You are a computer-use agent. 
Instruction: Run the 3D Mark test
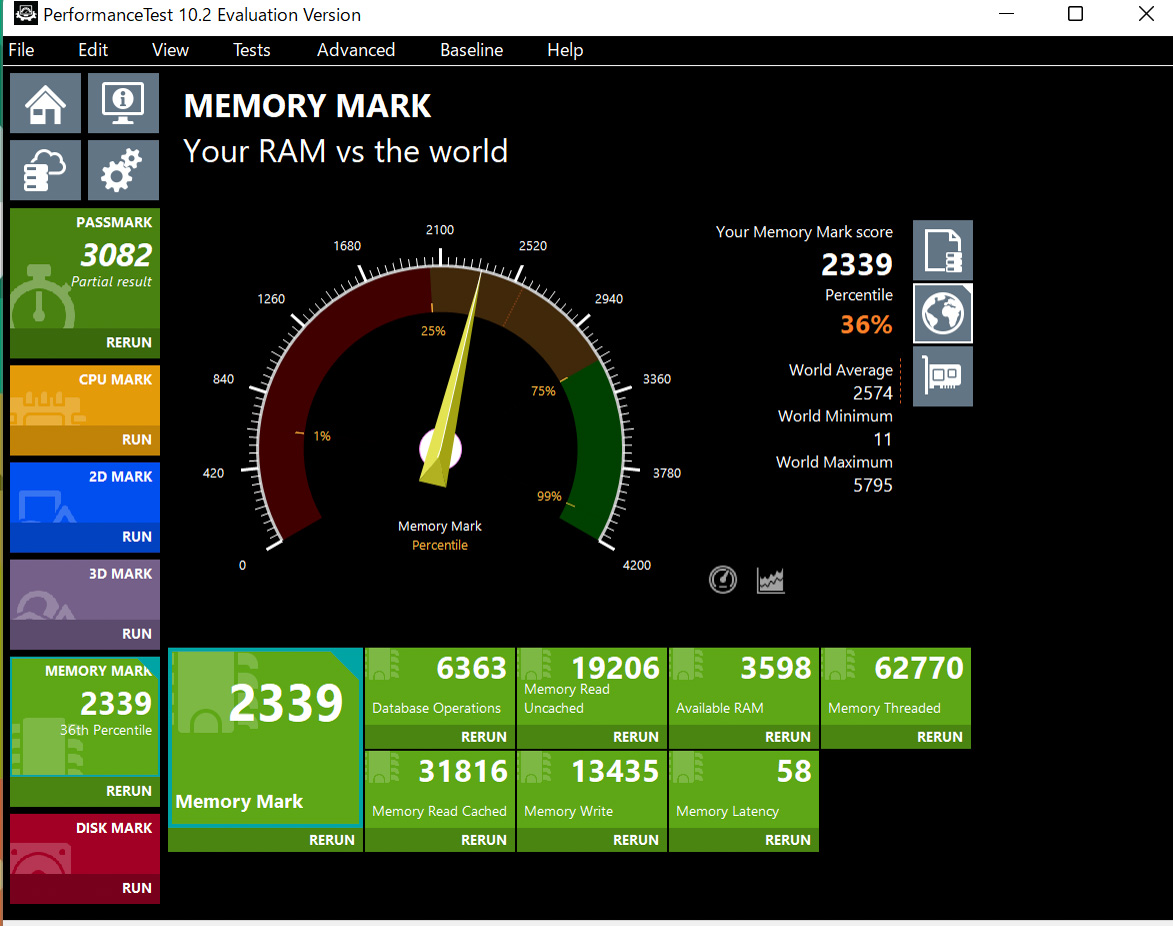click(x=85, y=634)
